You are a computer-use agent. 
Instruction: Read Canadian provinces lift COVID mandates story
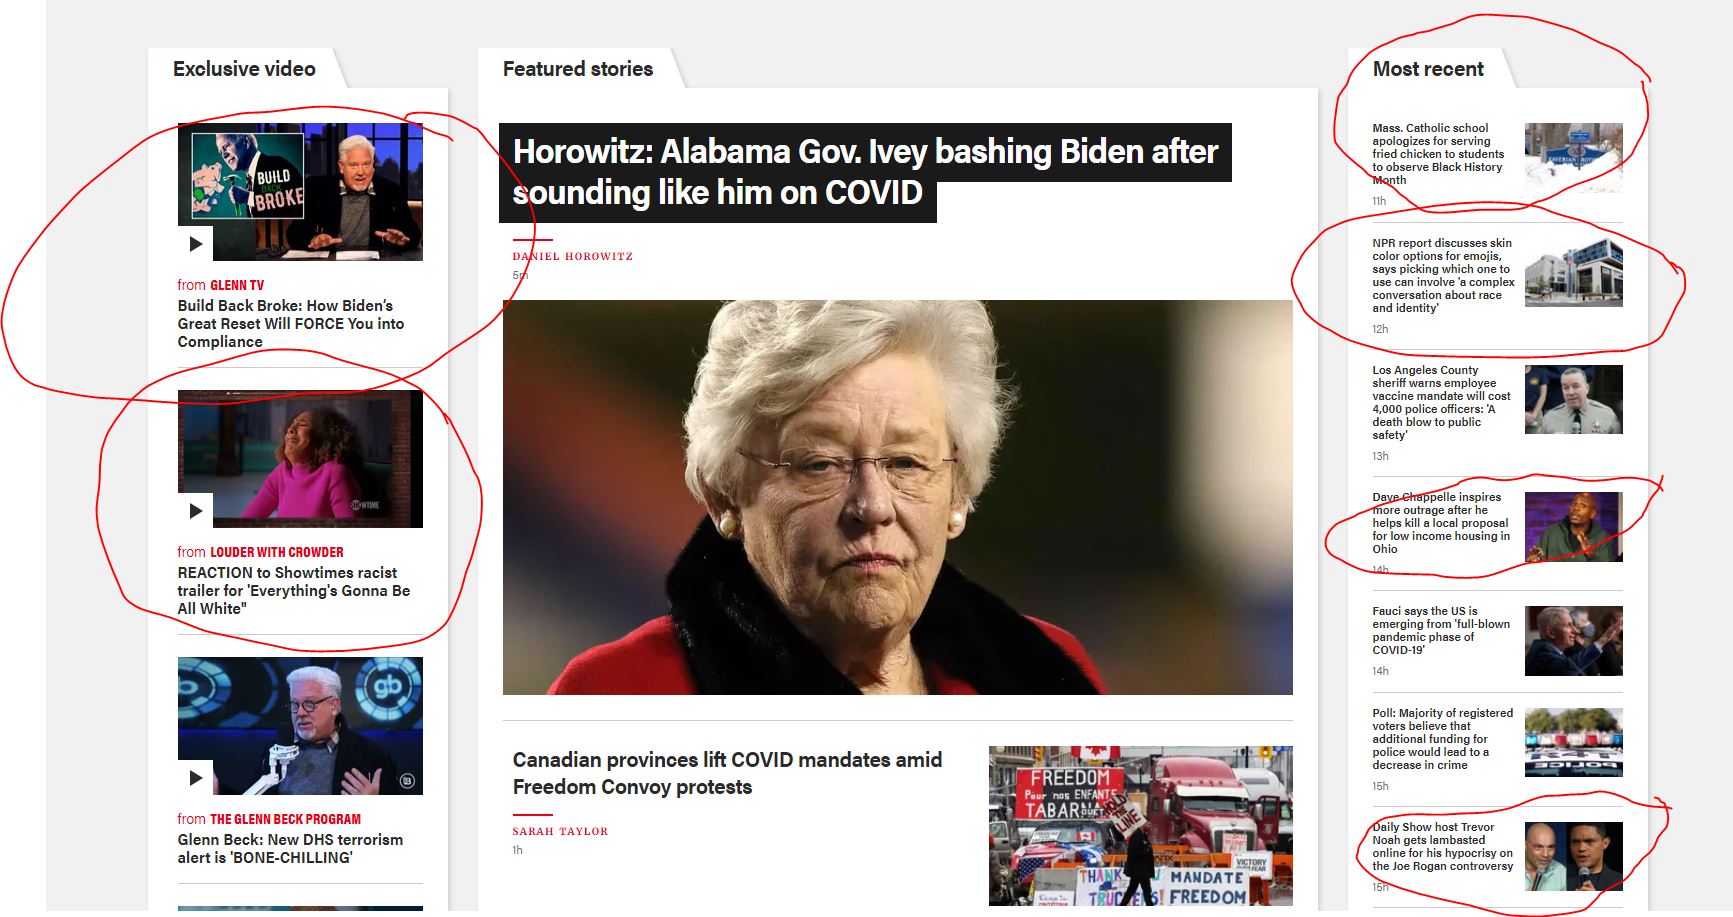tap(727, 773)
